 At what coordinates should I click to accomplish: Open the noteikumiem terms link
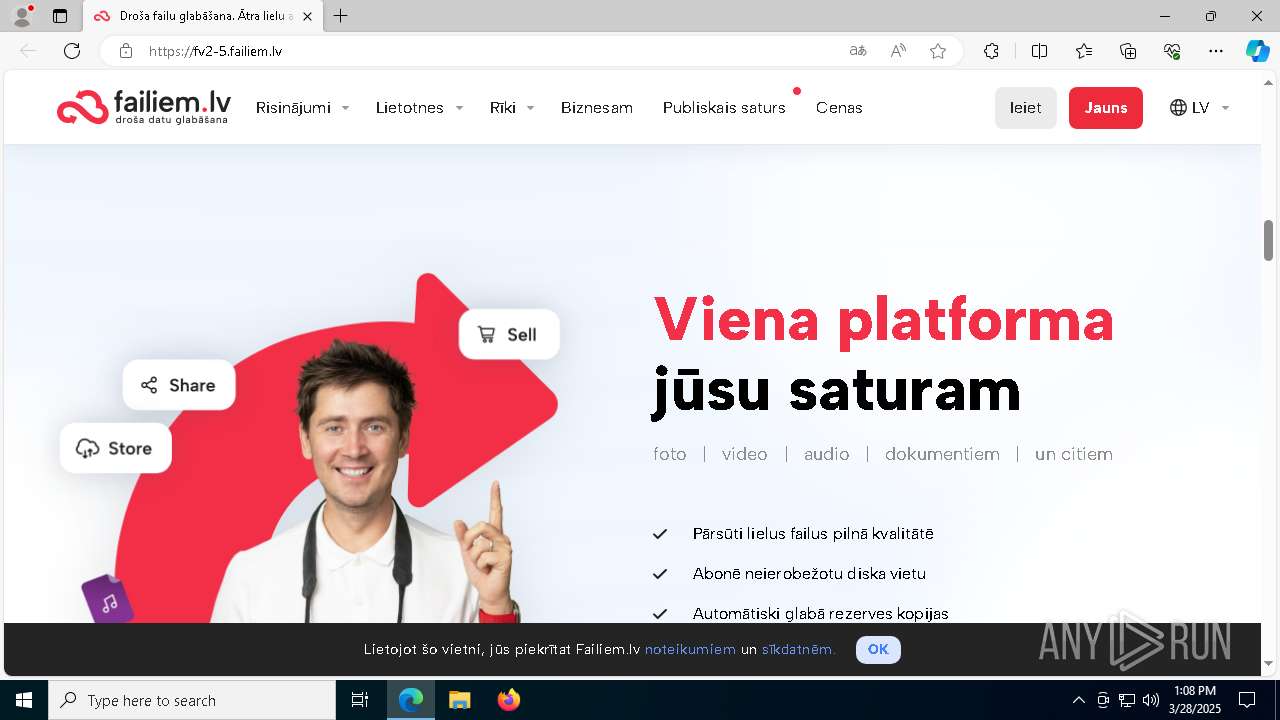click(690, 649)
